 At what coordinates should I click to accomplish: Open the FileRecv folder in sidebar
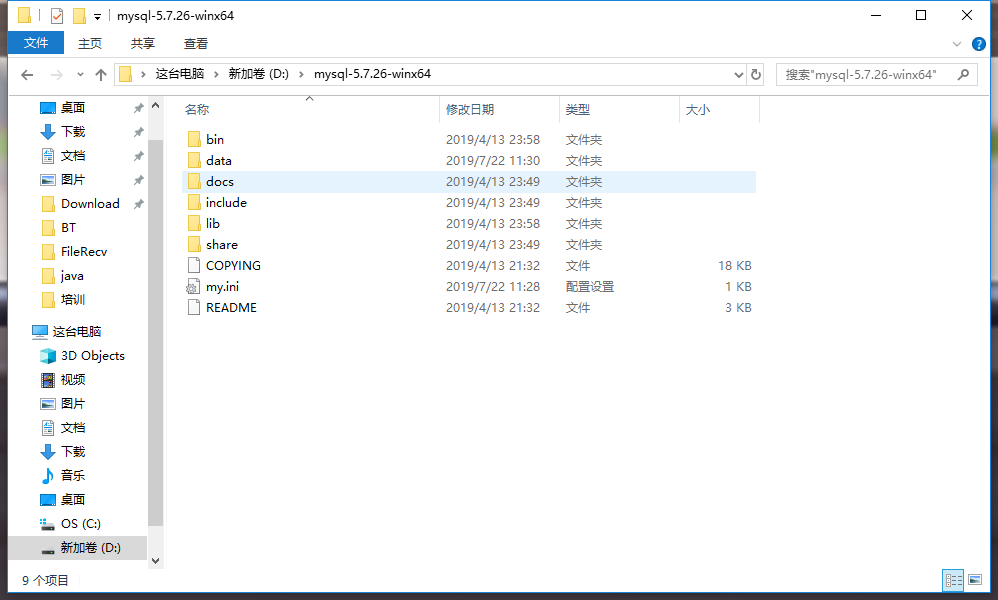tap(83, 252)
